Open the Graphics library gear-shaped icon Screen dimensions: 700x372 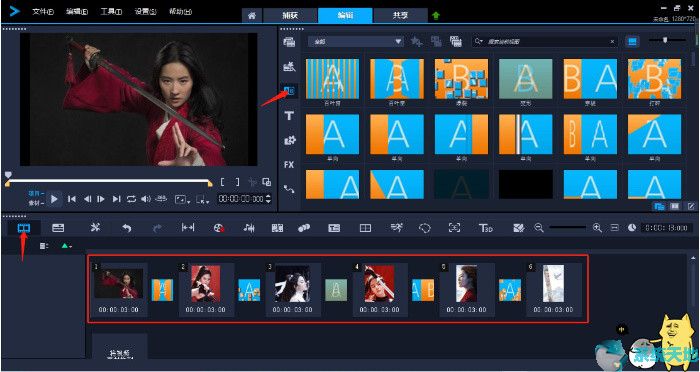(x=289, y=140)
